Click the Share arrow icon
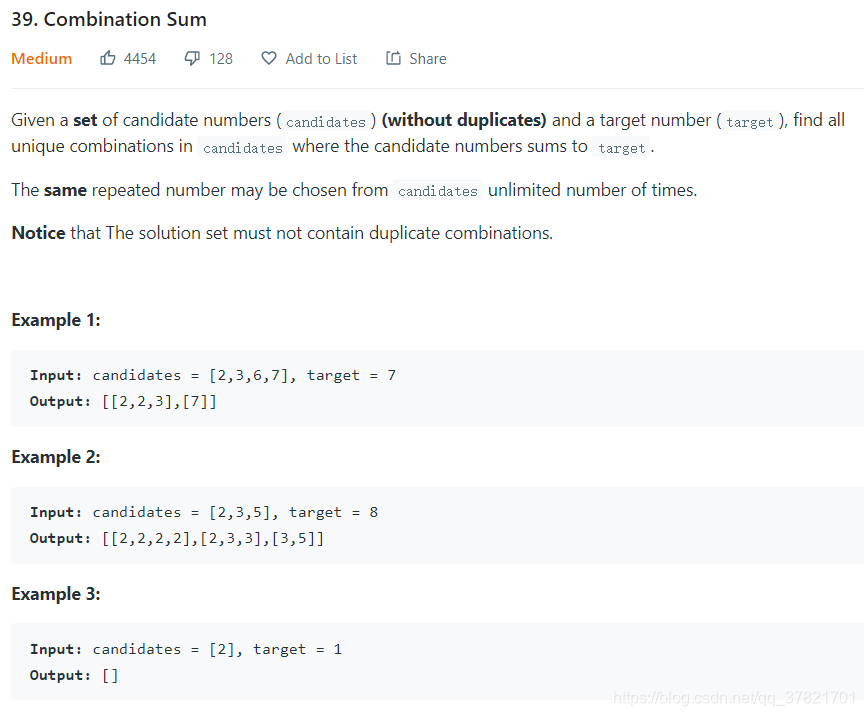Image resolution: width=864 pixels, height=716 pixels. (x=393, y=58)
